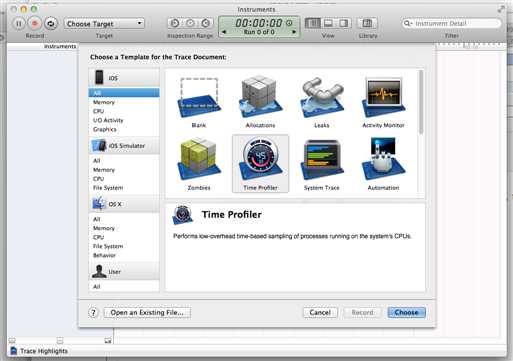The height and width of the screenshot is (361, 513).
Task: Click the red Record button
Action: point(35,23)
